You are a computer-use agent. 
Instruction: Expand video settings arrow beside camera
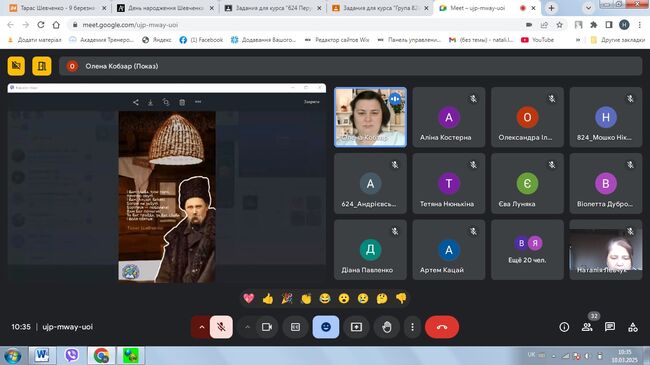[247, 327]
